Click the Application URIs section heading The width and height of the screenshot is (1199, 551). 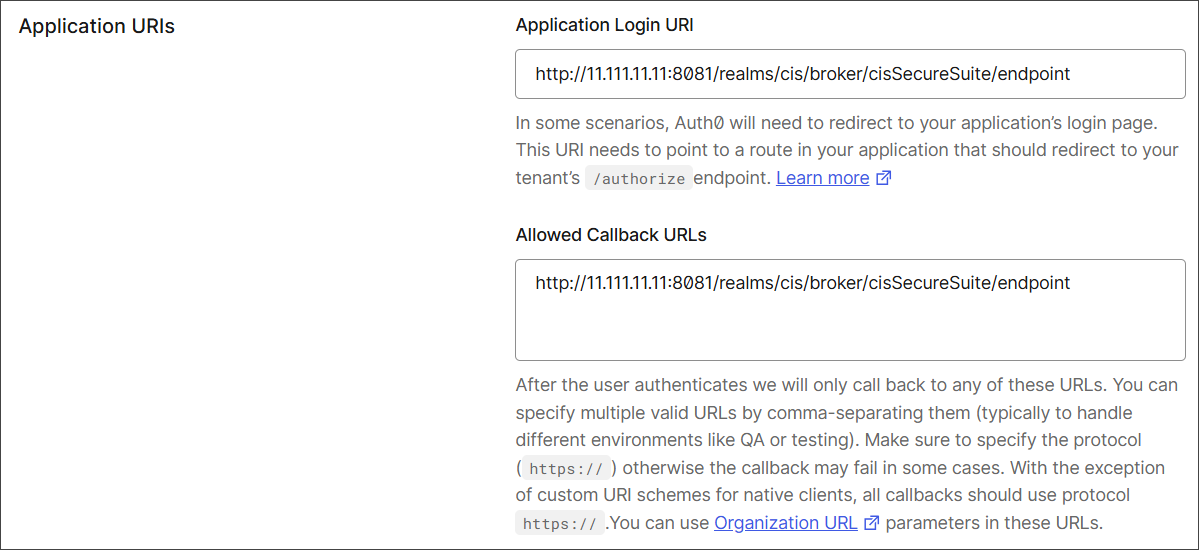coord(97,27)
